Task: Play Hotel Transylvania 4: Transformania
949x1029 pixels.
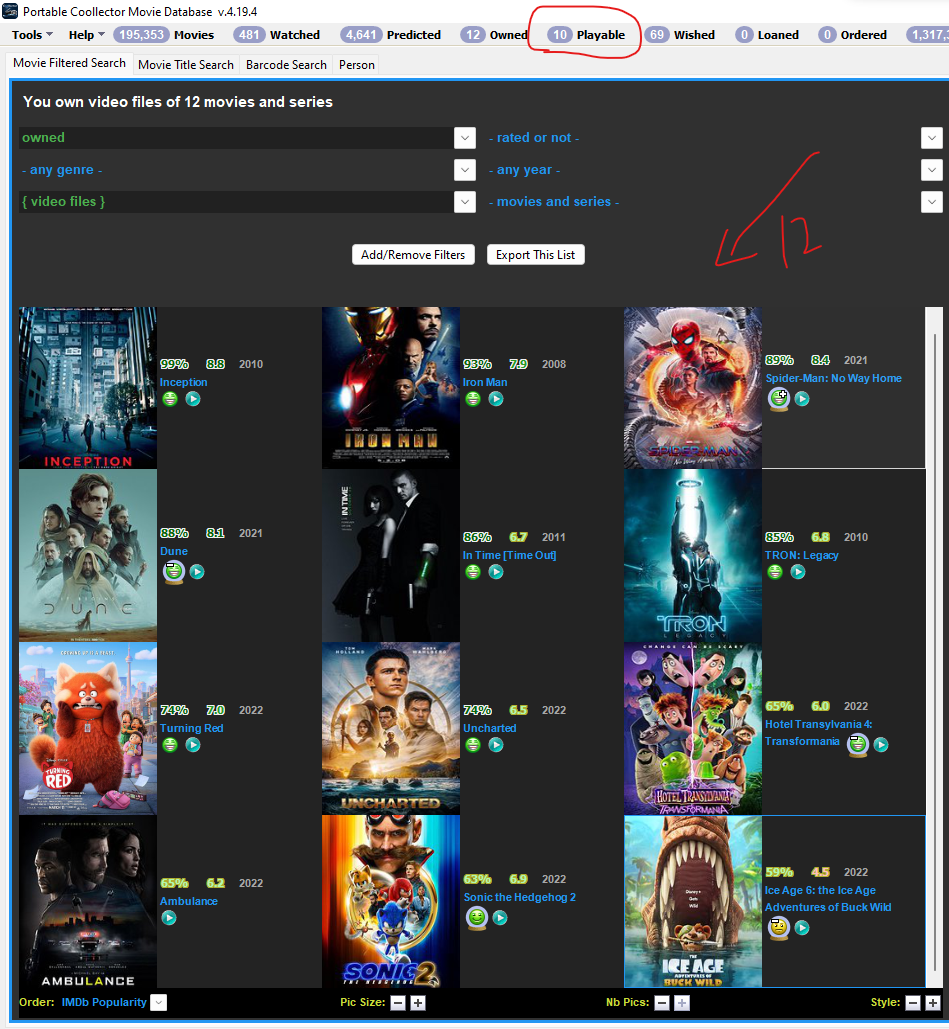Action: point(881,745)
